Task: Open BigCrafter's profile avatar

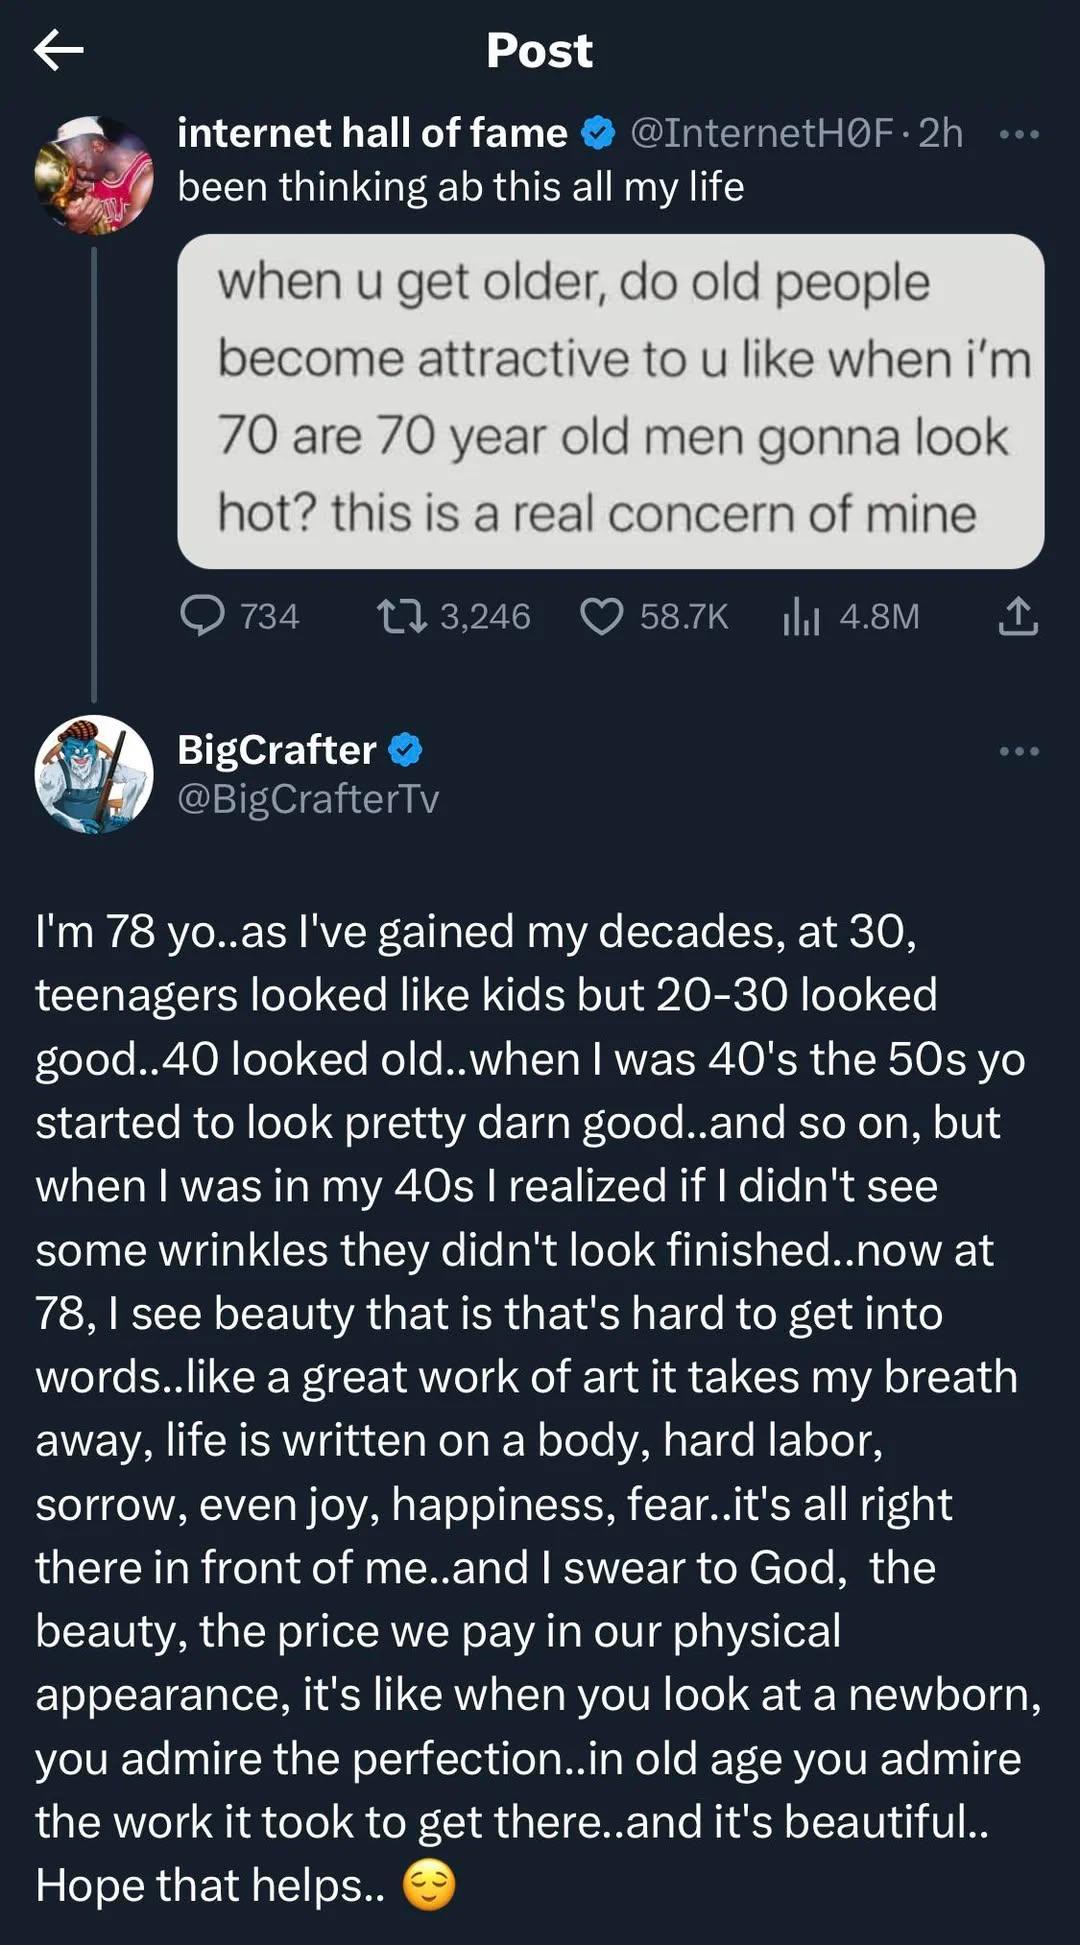Action: tap(94, 773)
